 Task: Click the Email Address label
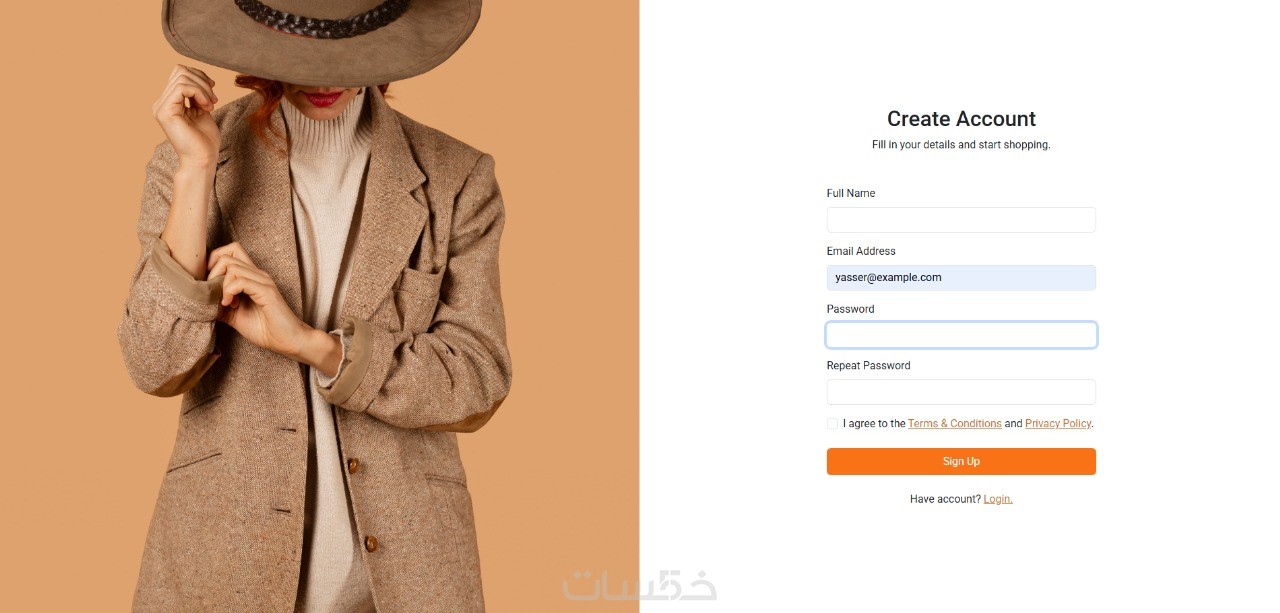(x=861, y=251)
